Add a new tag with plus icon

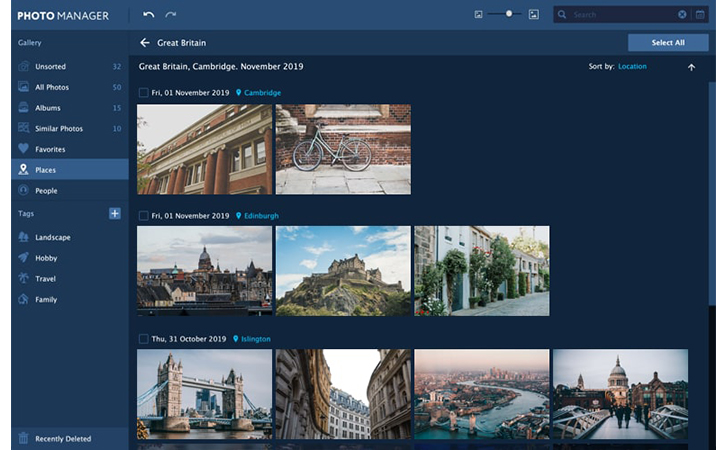coord(114,214)
